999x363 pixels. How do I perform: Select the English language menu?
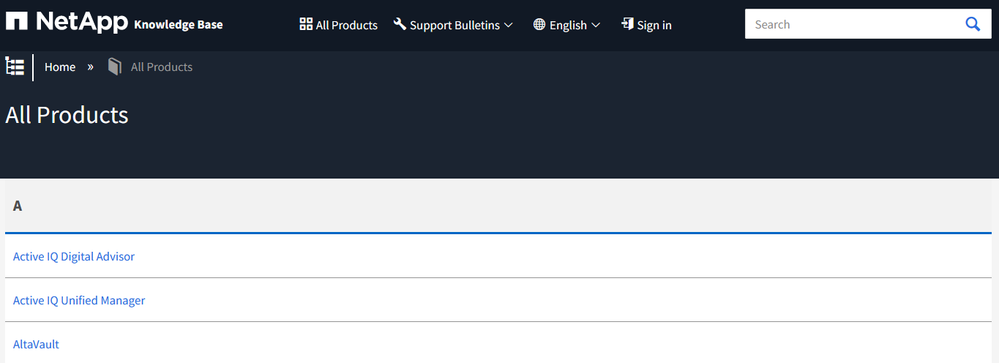pyautogui.click(x=566, y=25)
